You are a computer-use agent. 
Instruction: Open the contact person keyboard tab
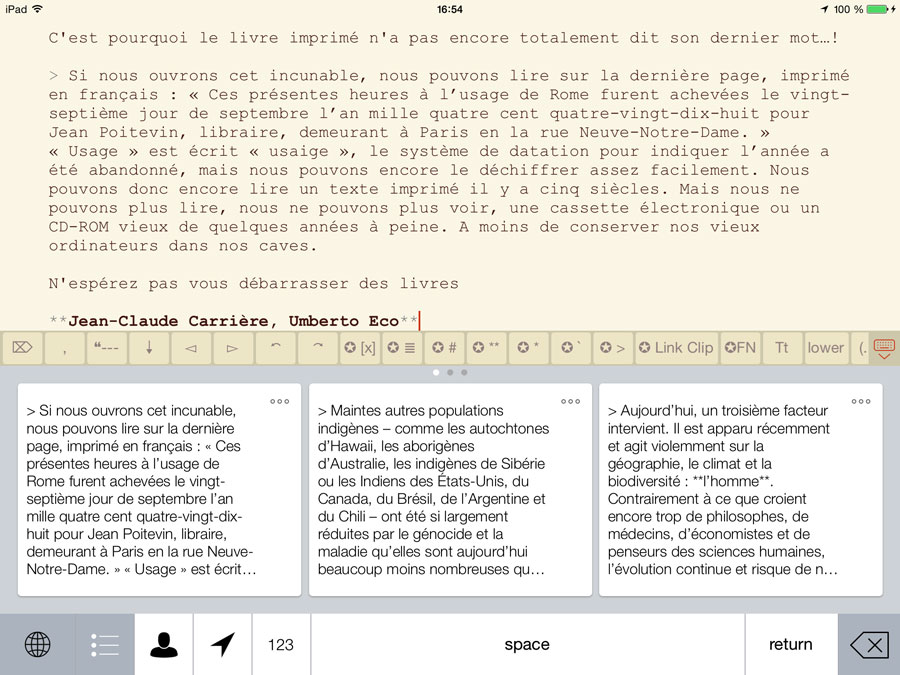(x=164, y=645)
